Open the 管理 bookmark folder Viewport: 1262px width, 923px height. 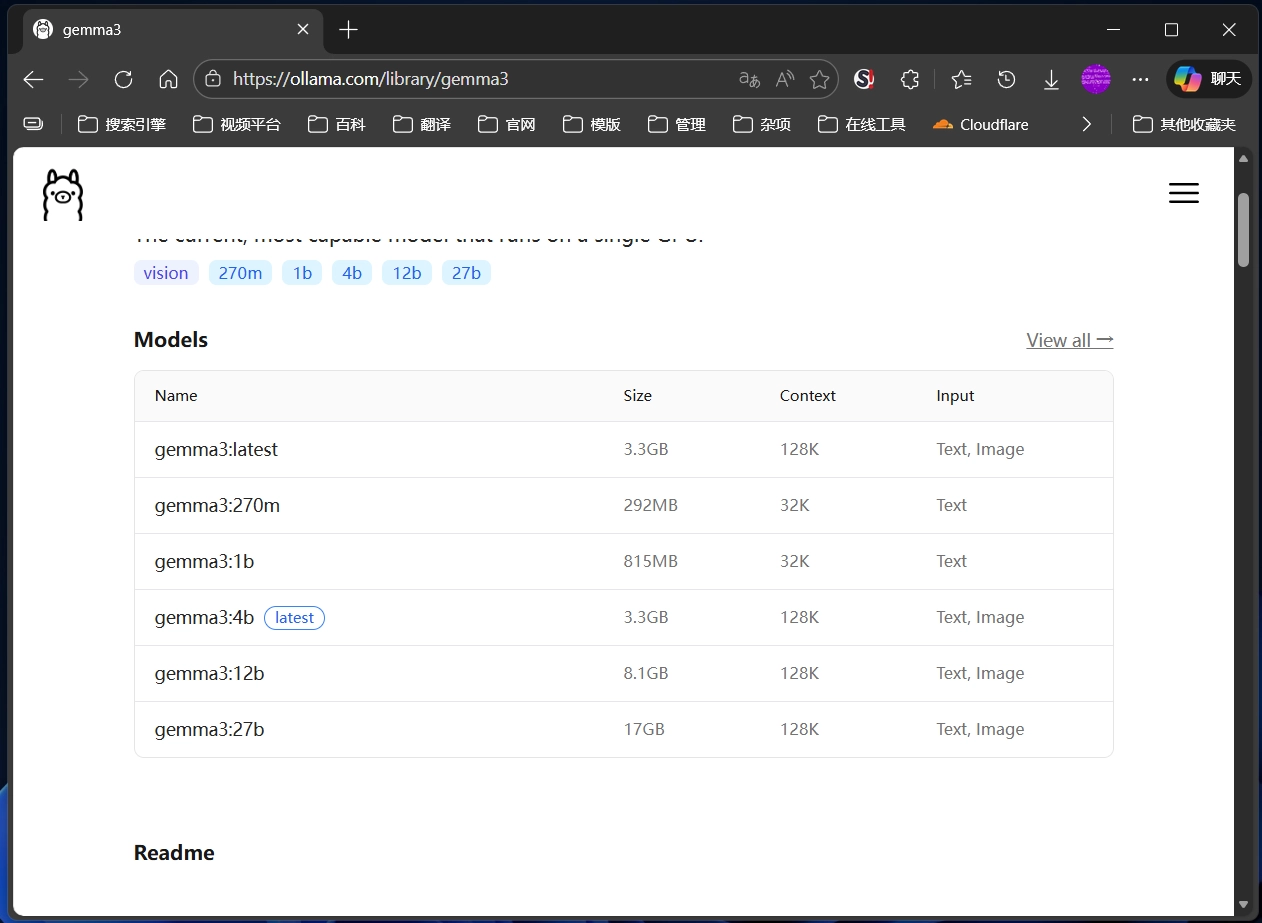coord(677,124)
